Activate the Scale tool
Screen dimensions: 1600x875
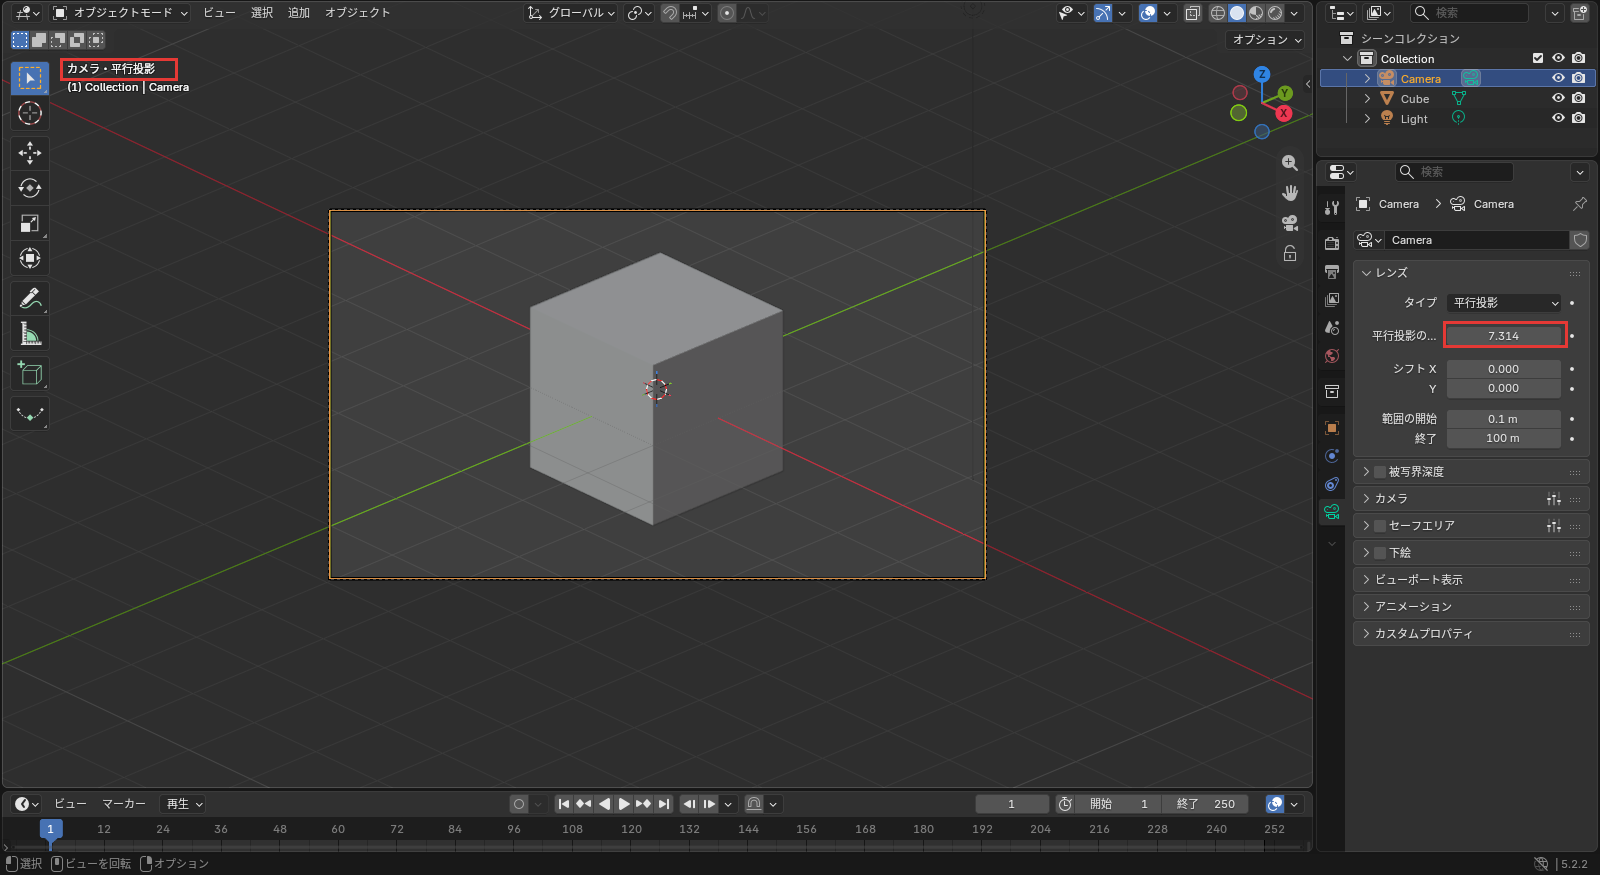click(x=30, y=223)
